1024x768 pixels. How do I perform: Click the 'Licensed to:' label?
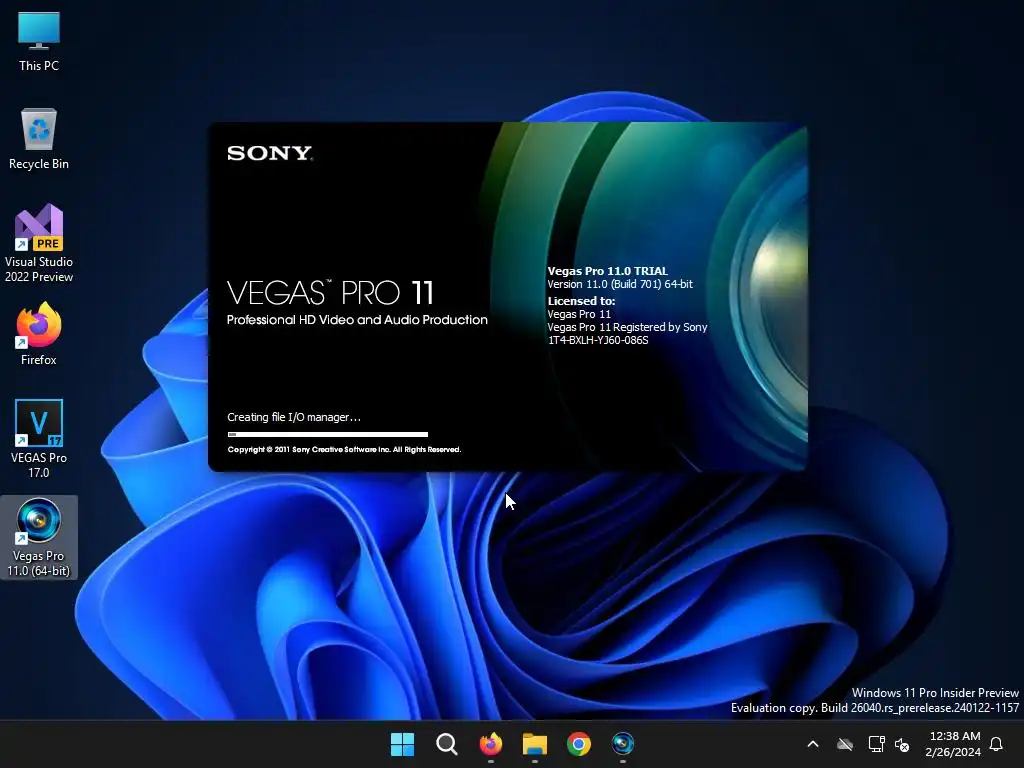point(581,301)
